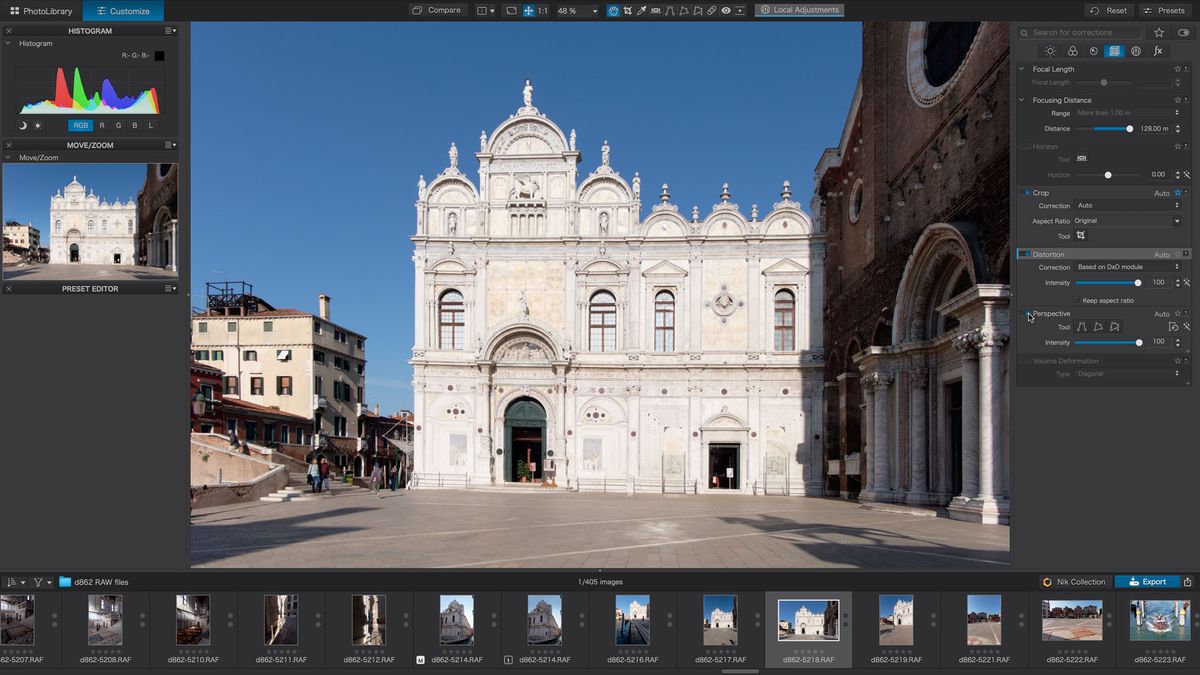Enable Keep aspect ratio checkbox

tap(1077, 301)
